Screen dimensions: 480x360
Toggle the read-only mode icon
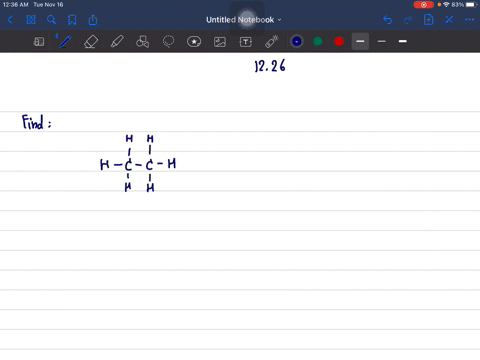39,42
